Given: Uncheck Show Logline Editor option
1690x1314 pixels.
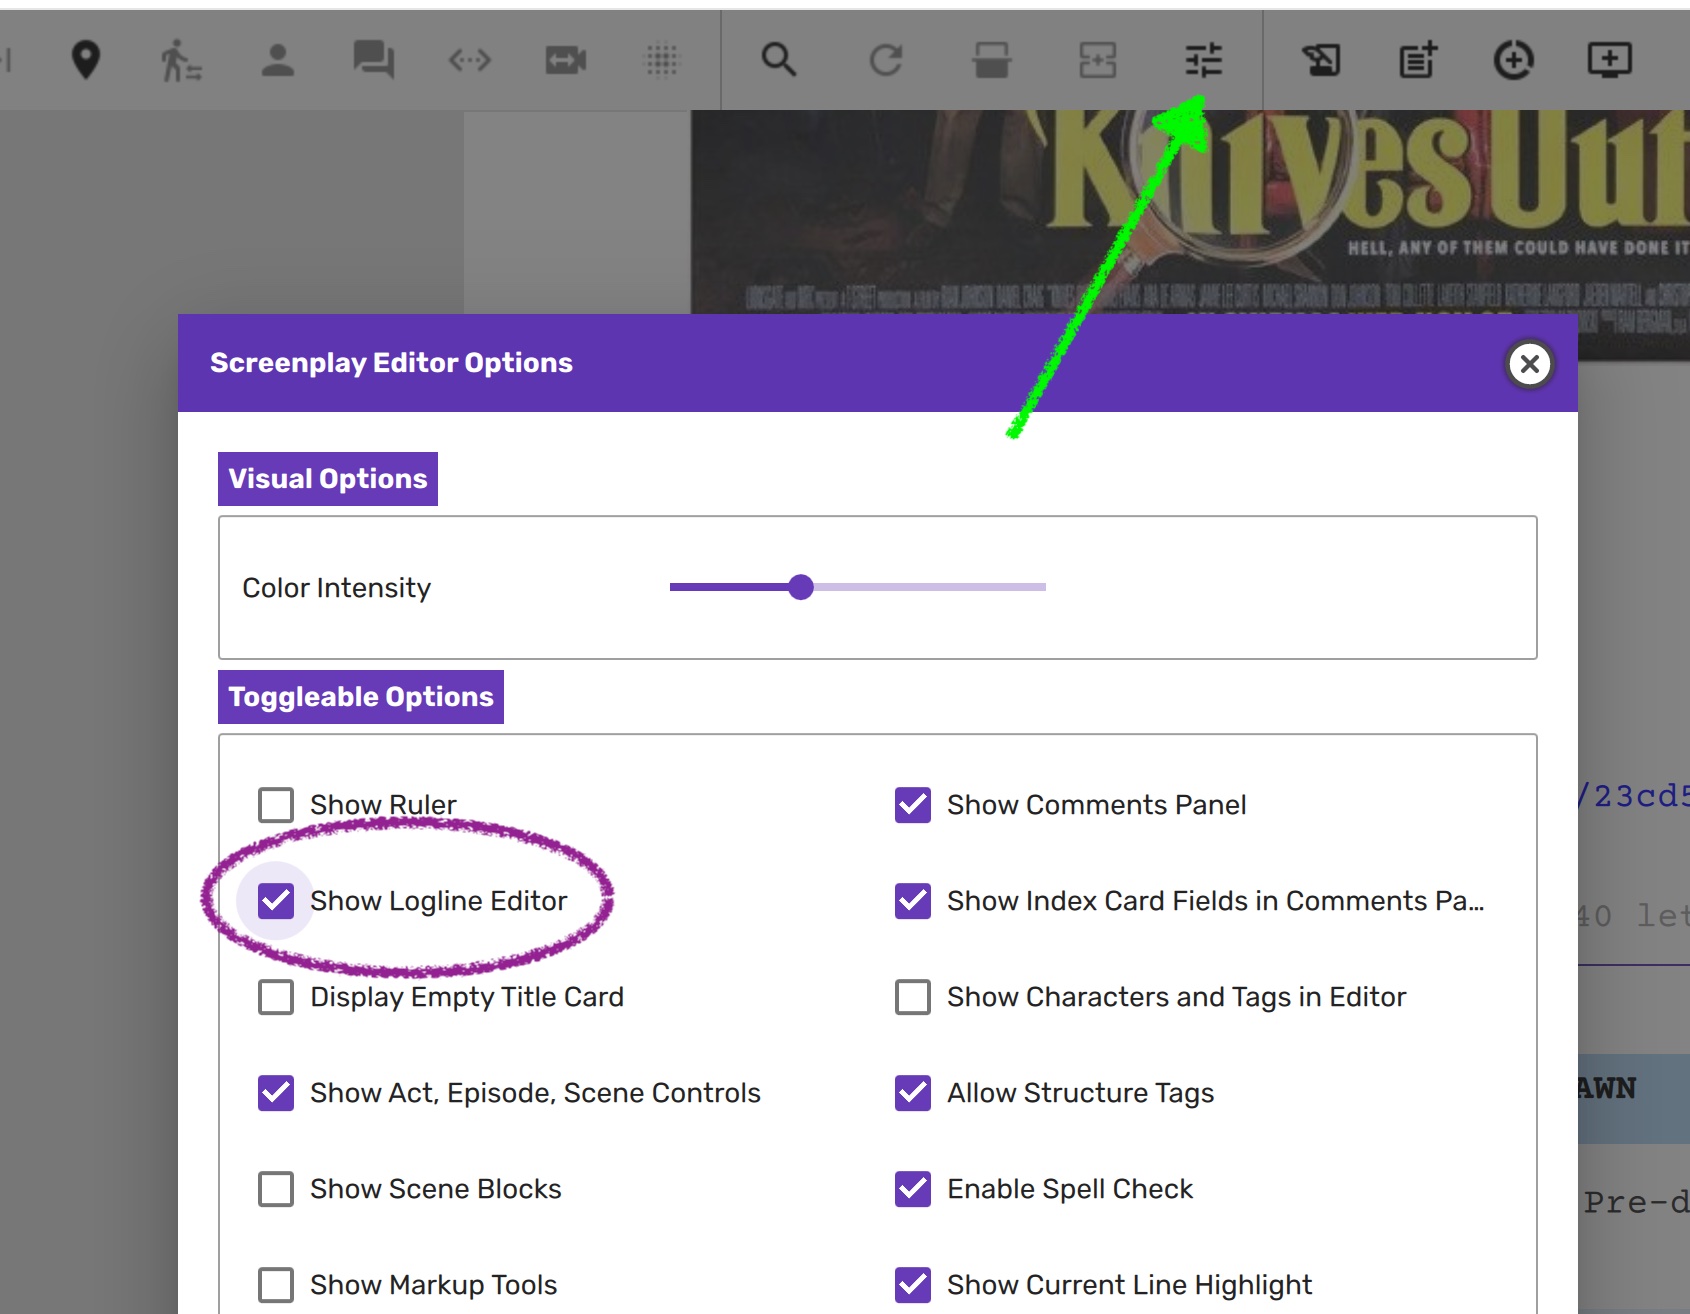Looking at the screenshot, I should (x=276, y=901).
